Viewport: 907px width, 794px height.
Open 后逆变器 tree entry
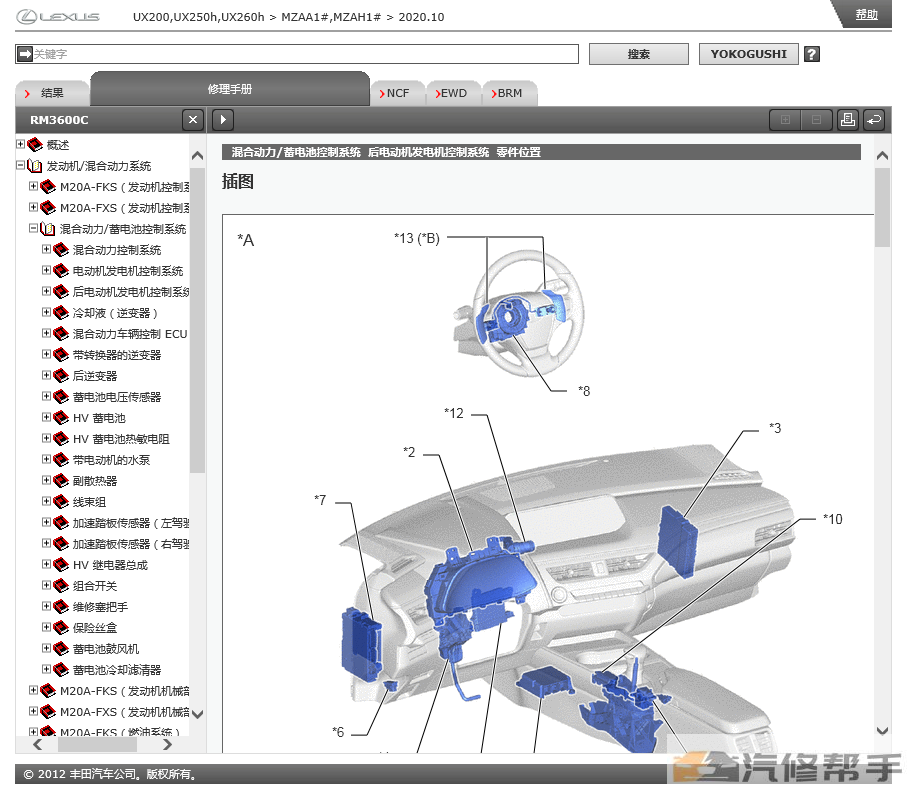click(x=95, y=376)
